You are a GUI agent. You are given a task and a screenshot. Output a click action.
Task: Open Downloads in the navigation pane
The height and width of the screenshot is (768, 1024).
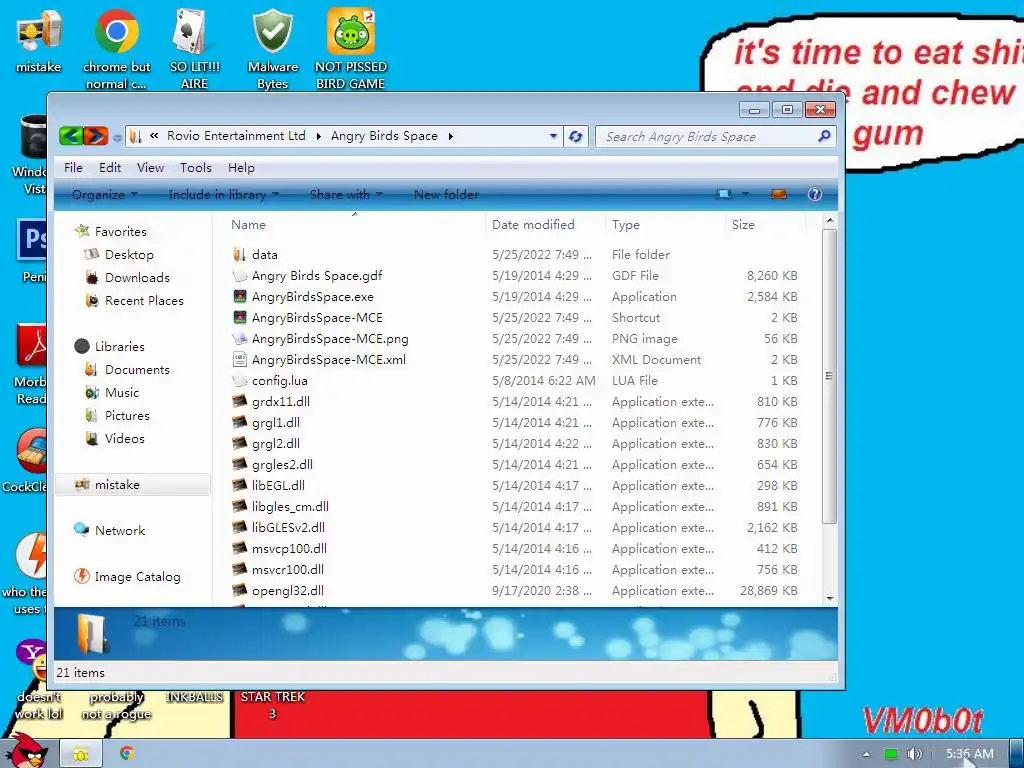137,278
